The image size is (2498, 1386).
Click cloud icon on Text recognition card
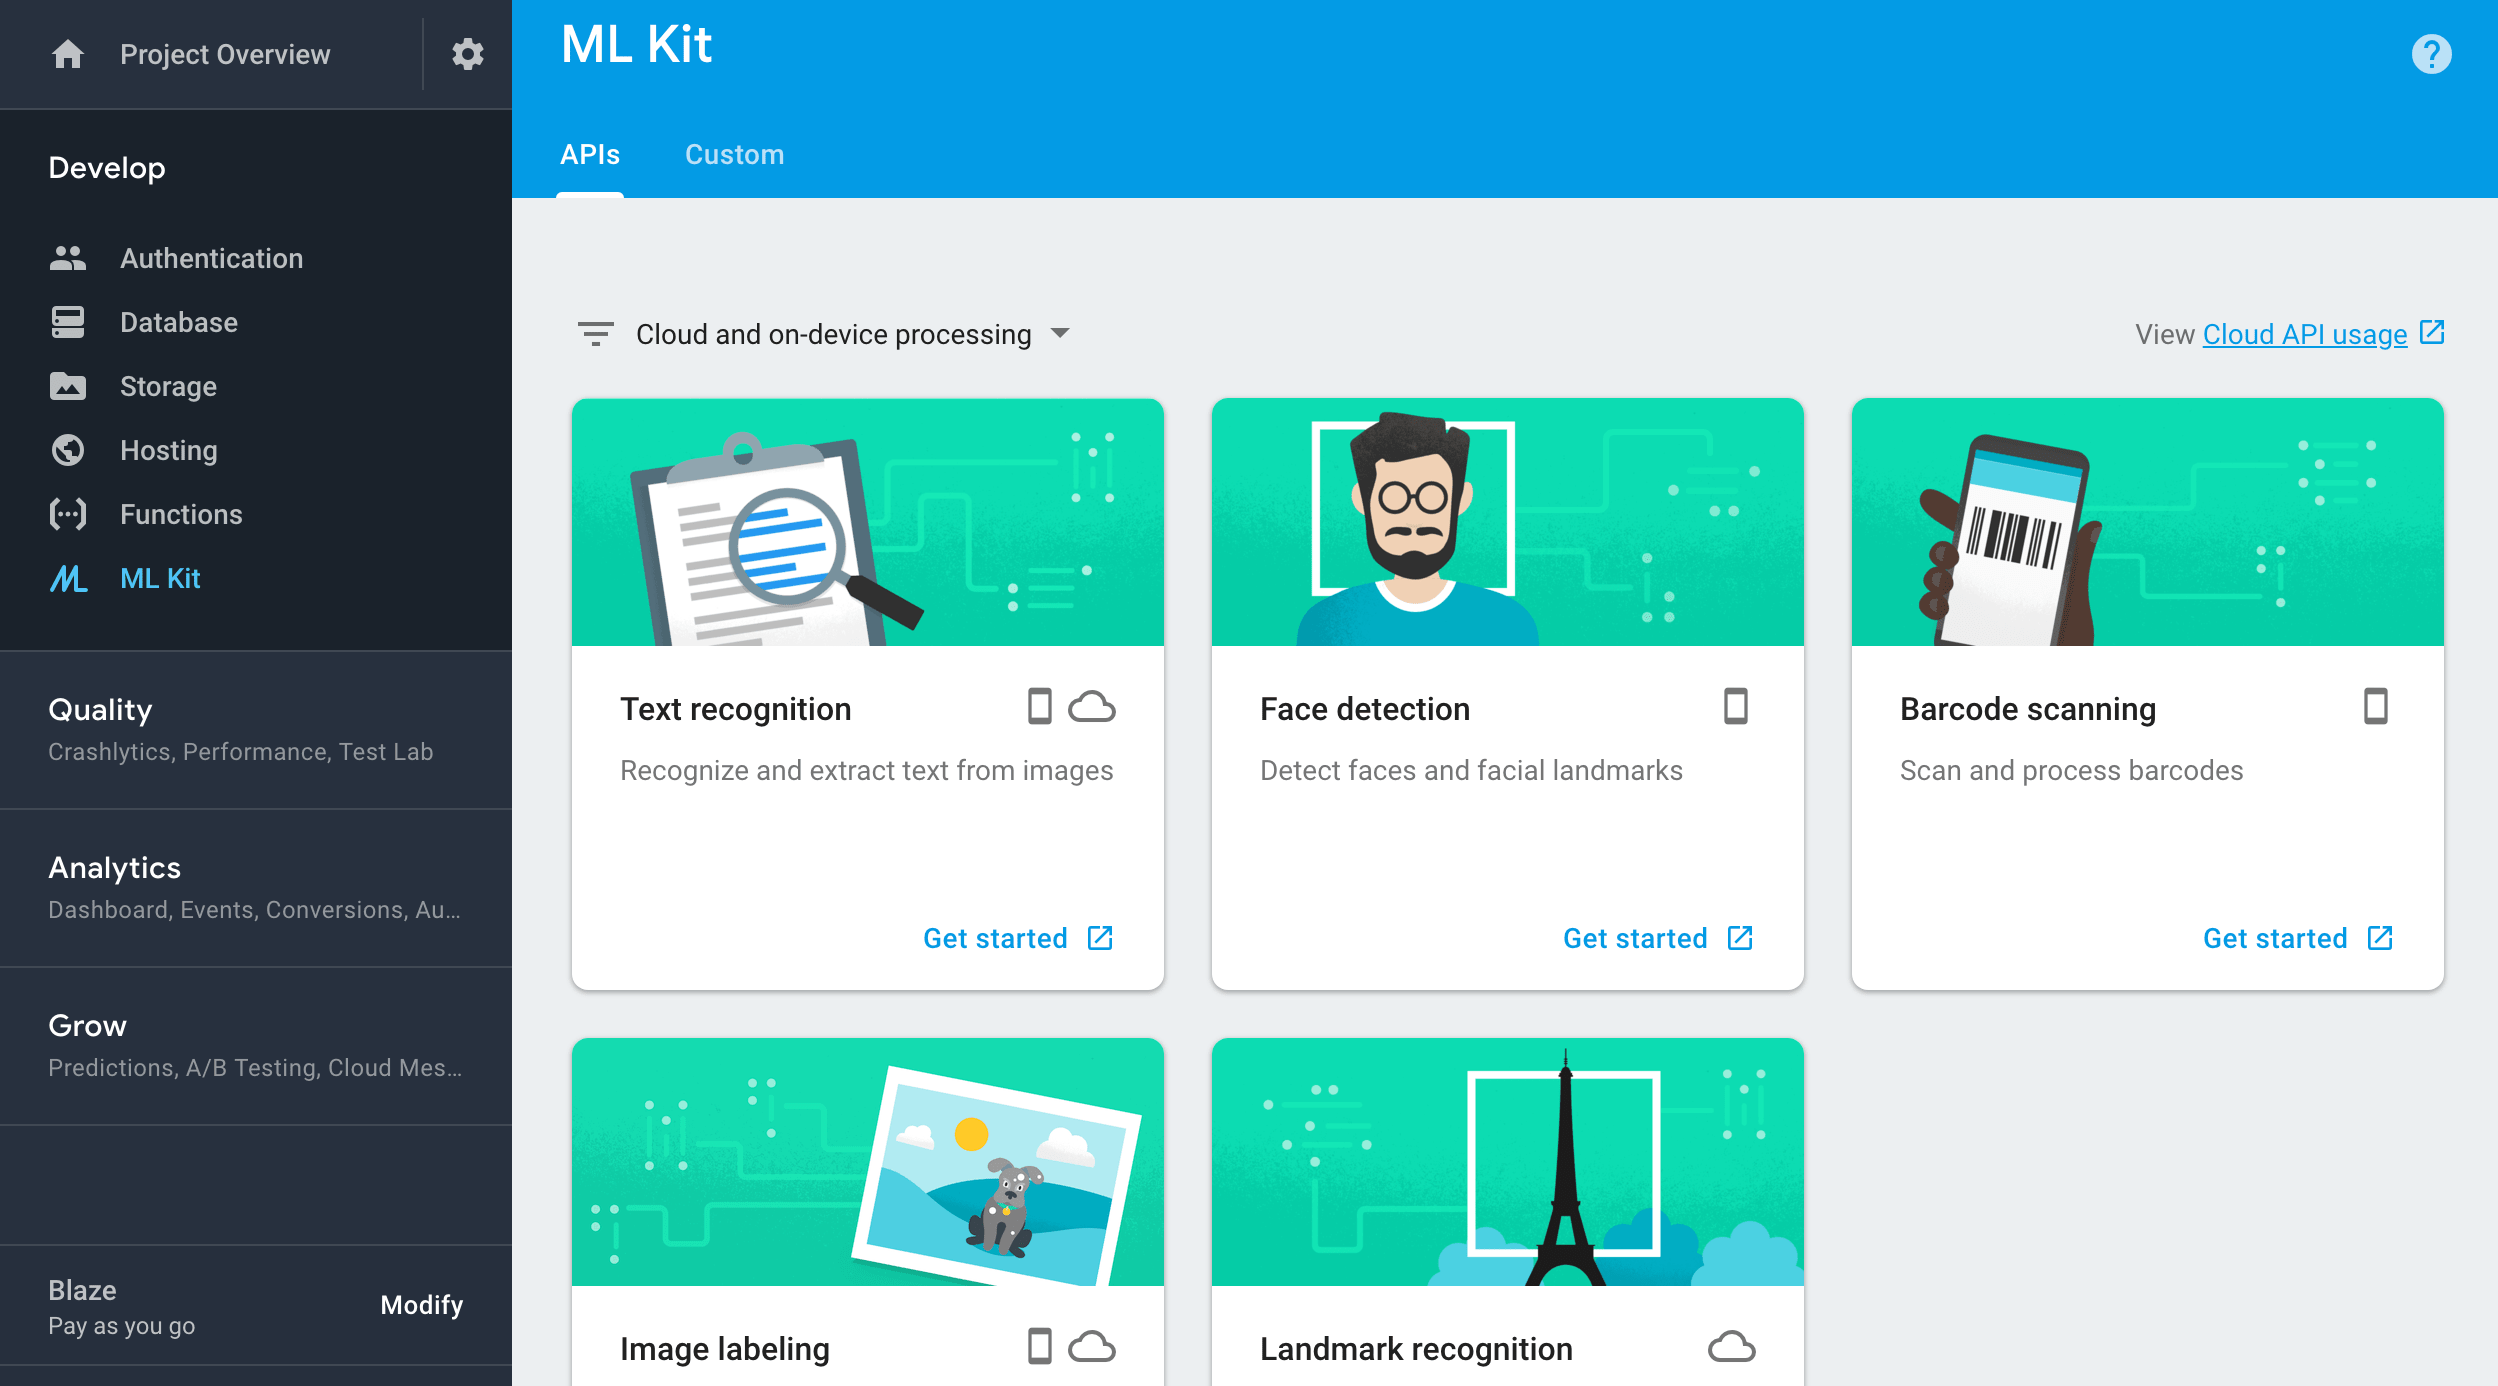point(1092,707)
